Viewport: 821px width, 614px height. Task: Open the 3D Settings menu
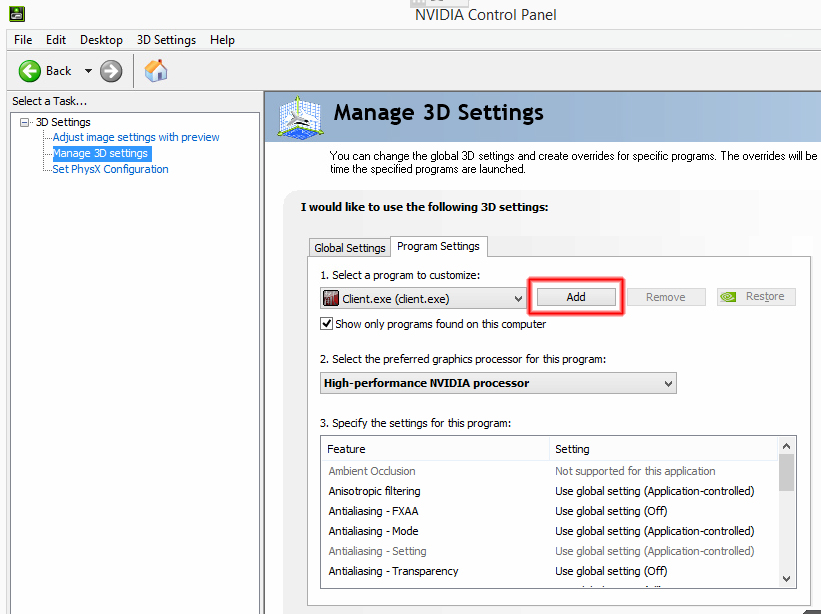coord(166,40)
